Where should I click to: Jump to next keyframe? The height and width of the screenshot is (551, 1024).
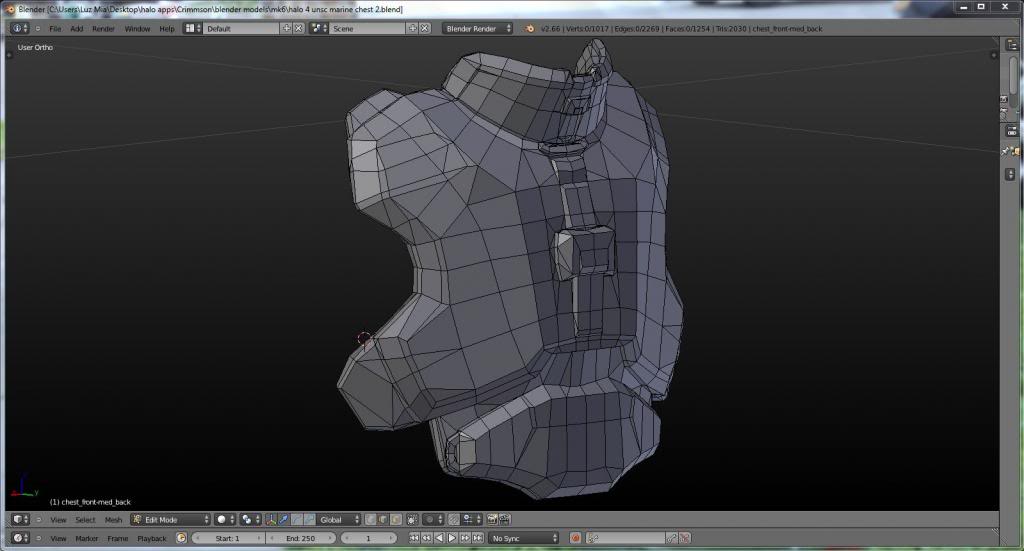465,538
